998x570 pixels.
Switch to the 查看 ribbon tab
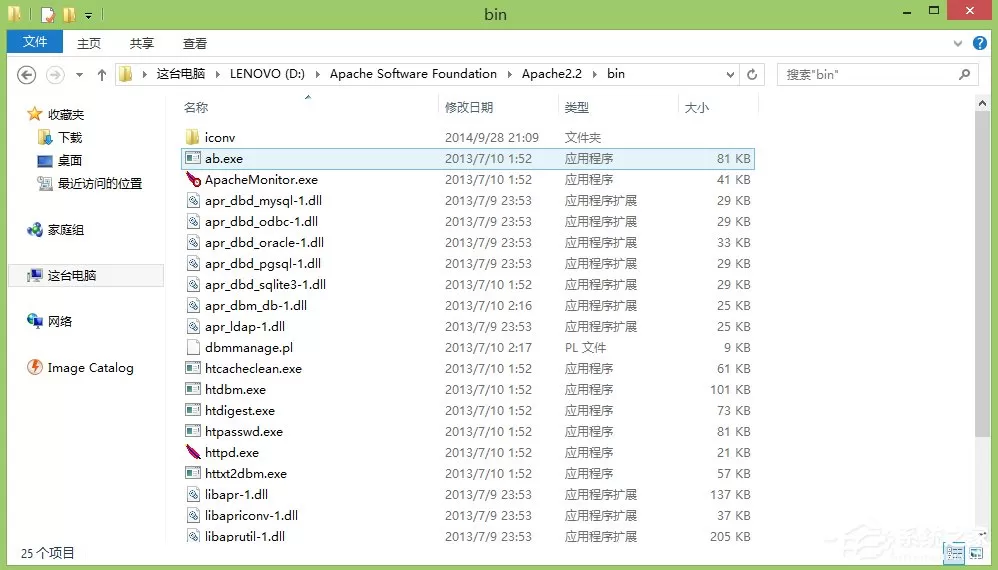195,43
